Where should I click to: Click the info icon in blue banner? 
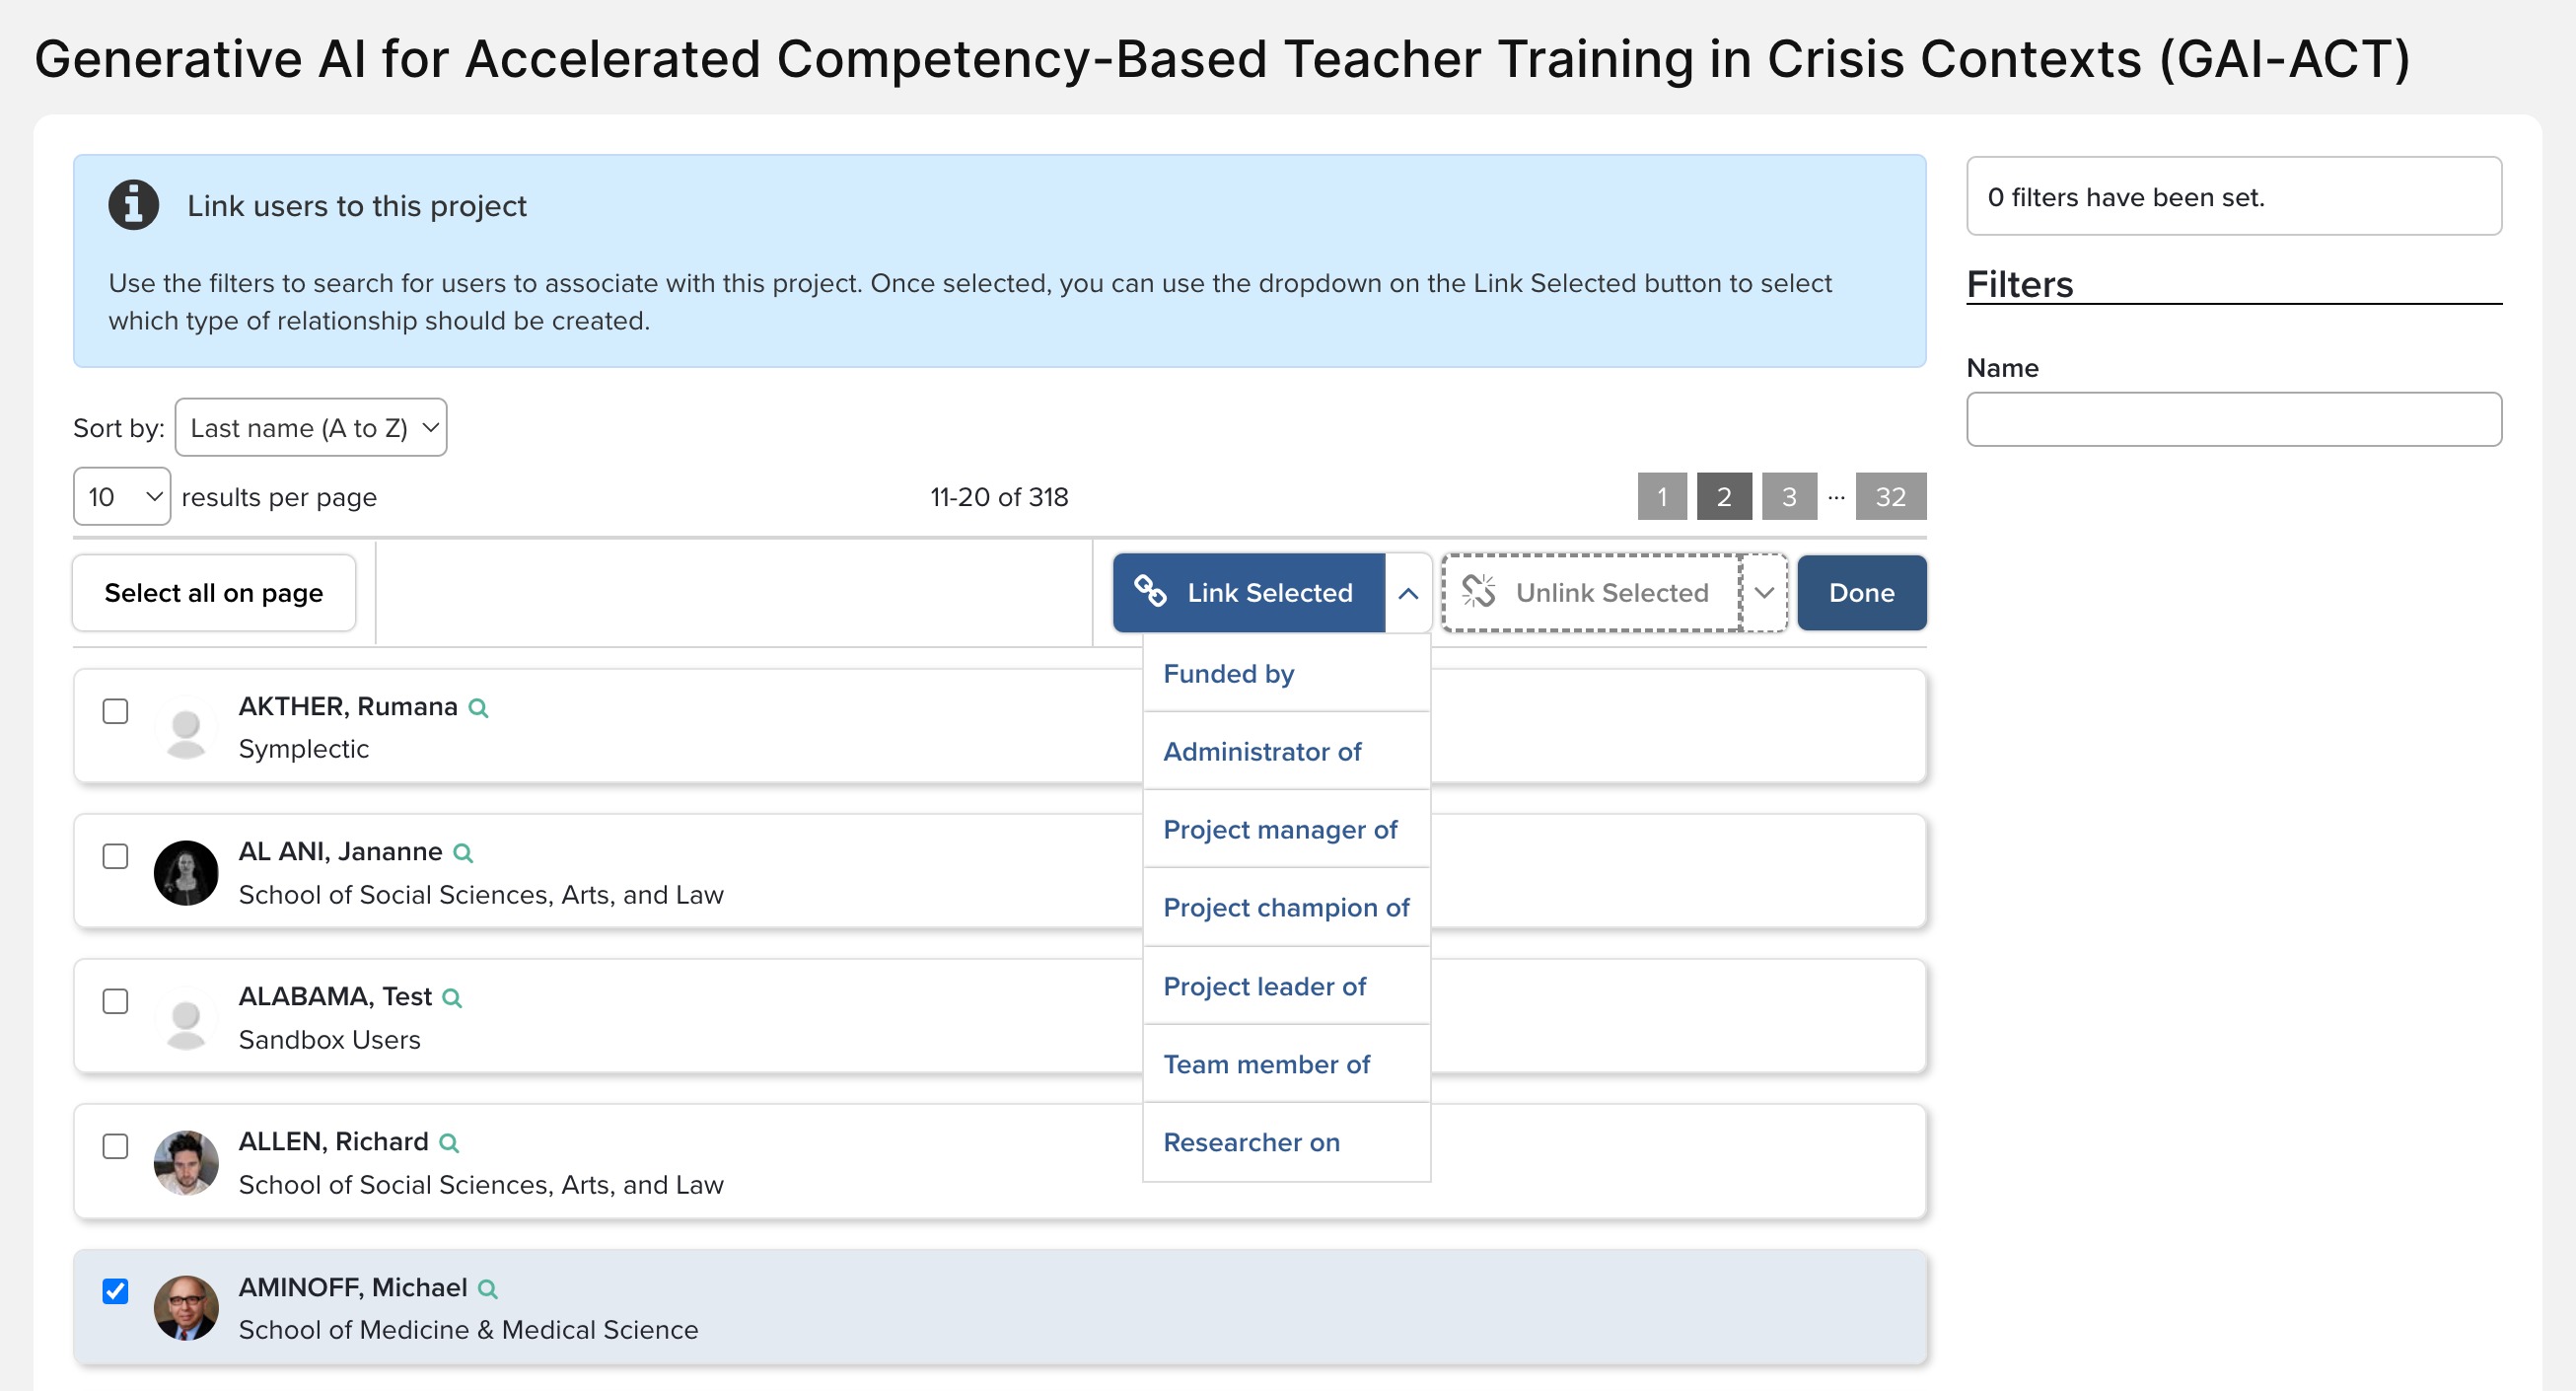(x=134, y=205)
